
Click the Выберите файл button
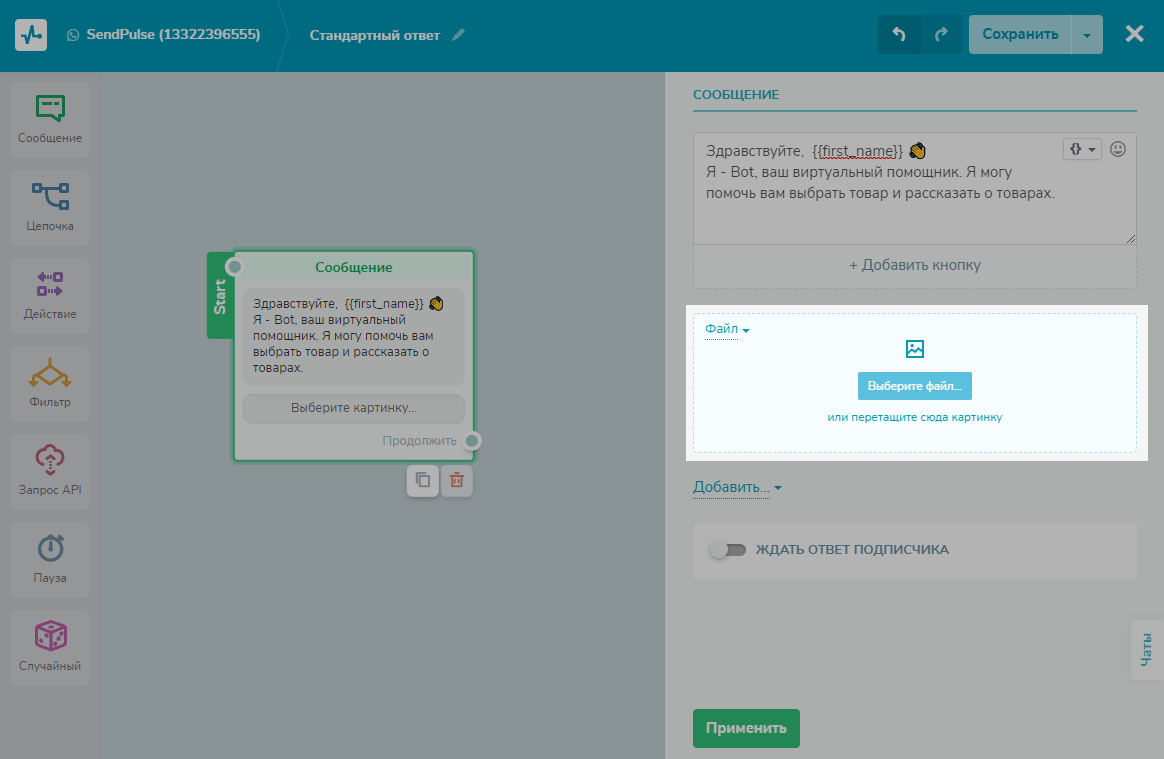click(x=914, y=386)
